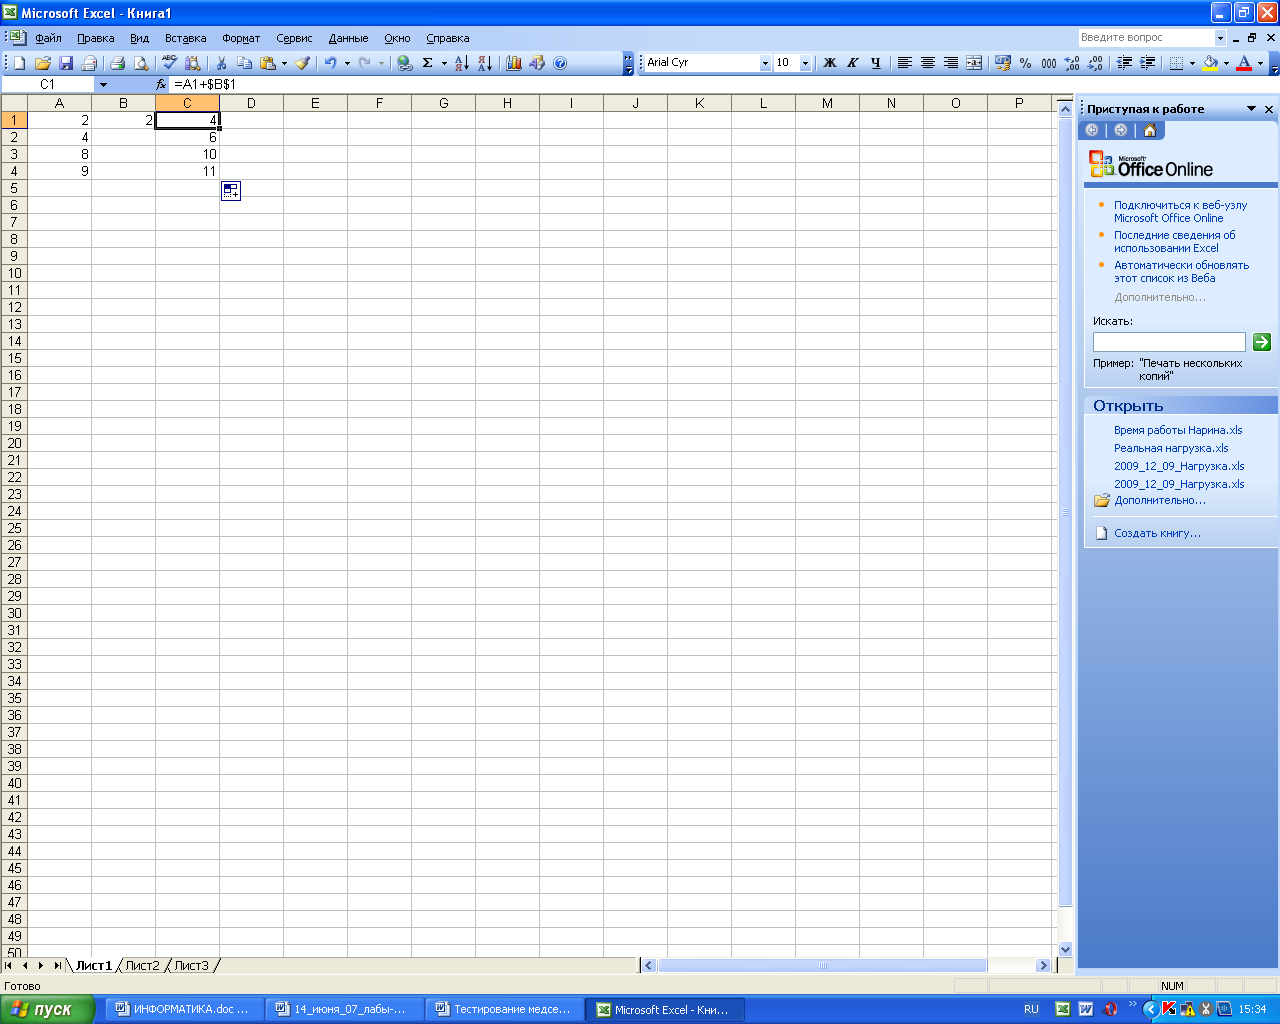Sort ascending with the A-Z icon
Viewport: 1280px width, 1024px height.
coord(462,63)
